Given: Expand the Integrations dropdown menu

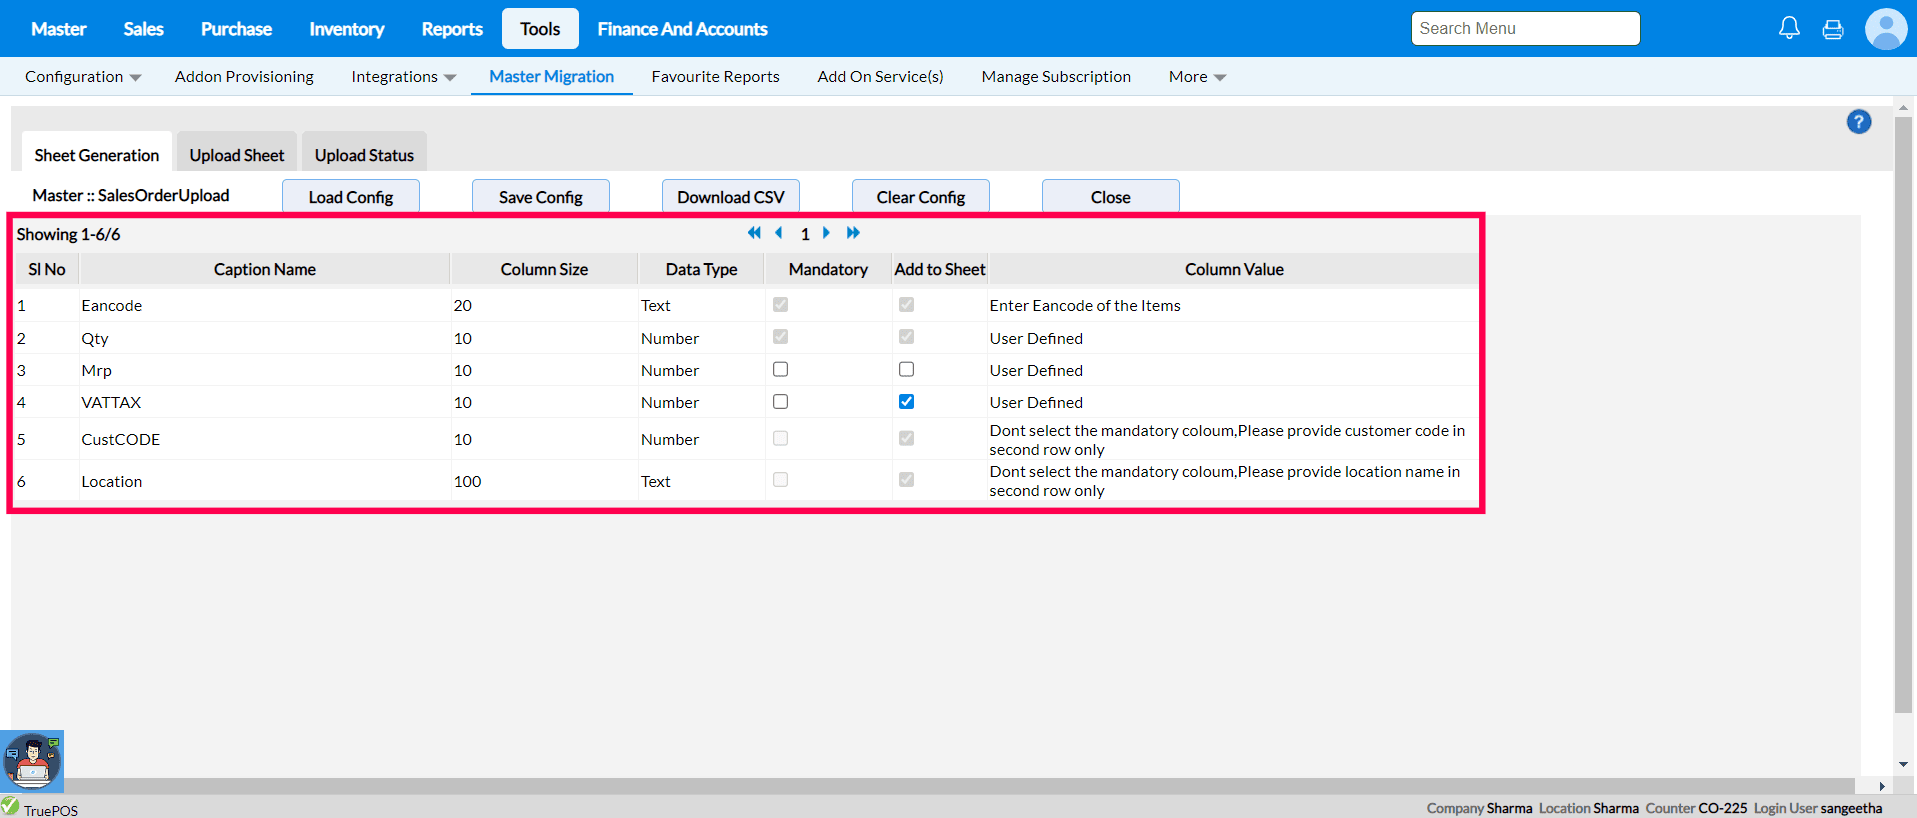Looking at the screenshot, I should [x=403, y=77].
